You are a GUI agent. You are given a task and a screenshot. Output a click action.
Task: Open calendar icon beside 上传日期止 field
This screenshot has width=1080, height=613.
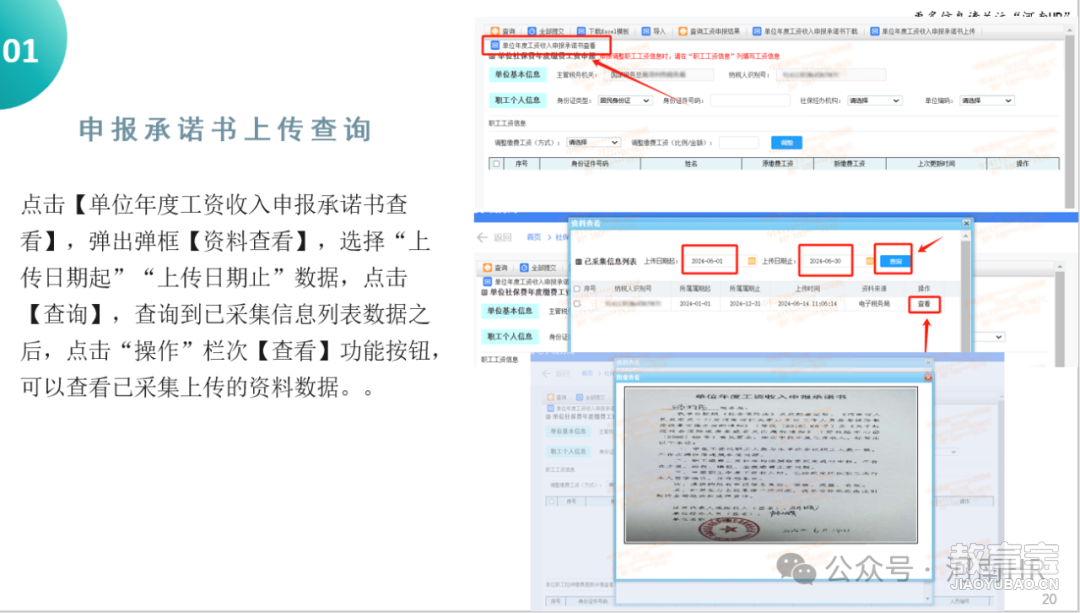point(870,262)
